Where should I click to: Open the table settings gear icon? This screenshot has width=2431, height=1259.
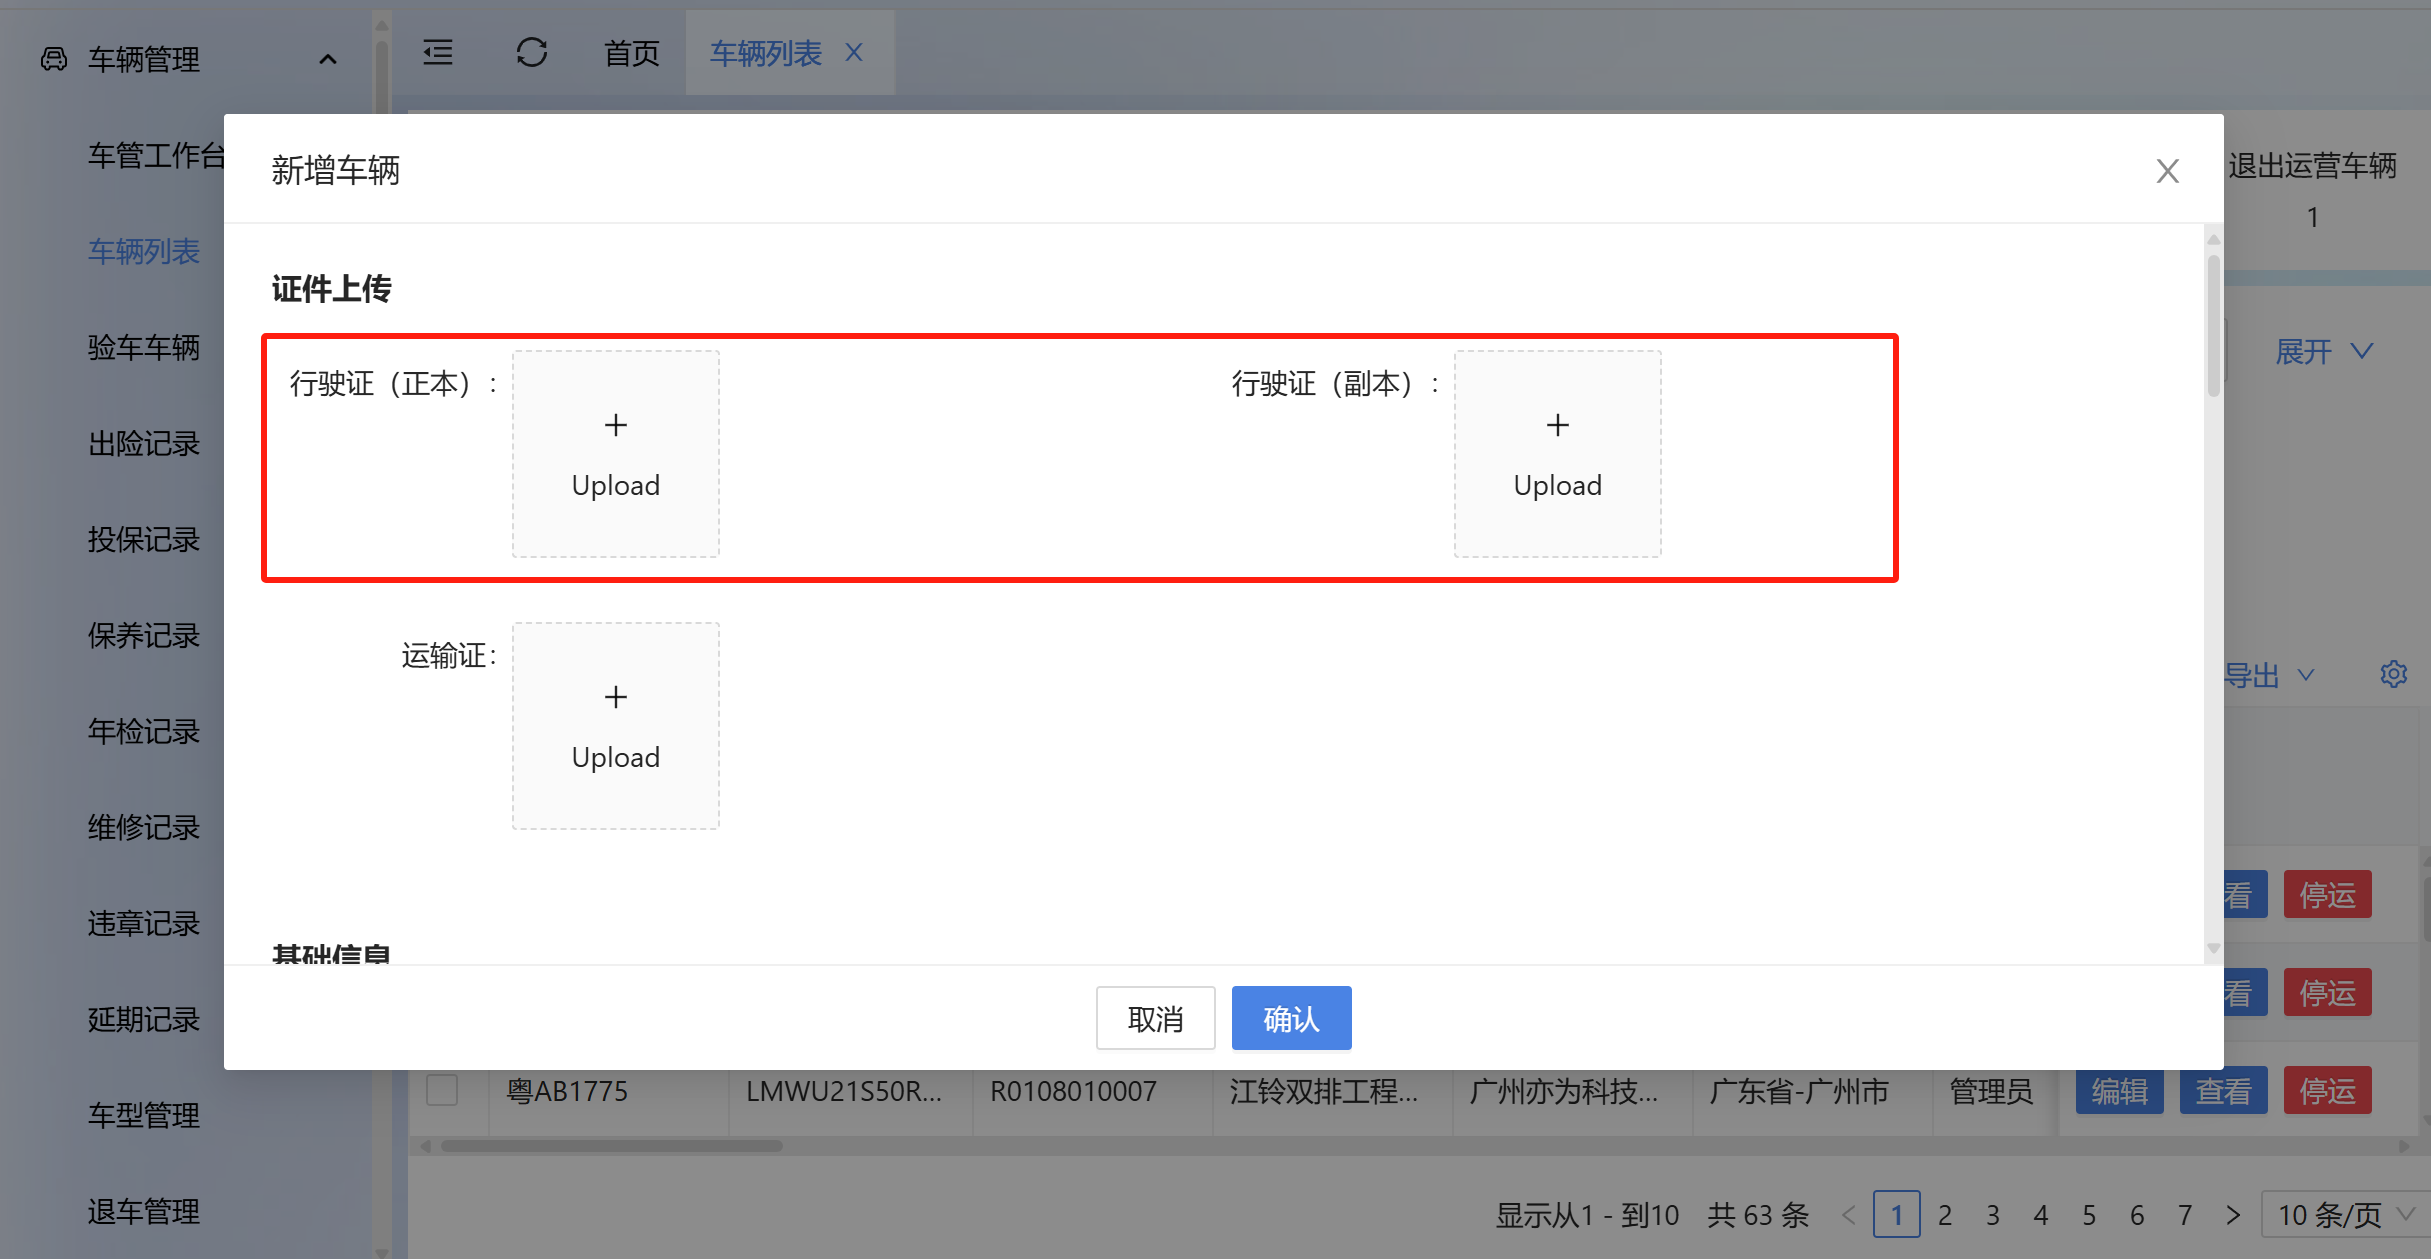click(2393, 674)
